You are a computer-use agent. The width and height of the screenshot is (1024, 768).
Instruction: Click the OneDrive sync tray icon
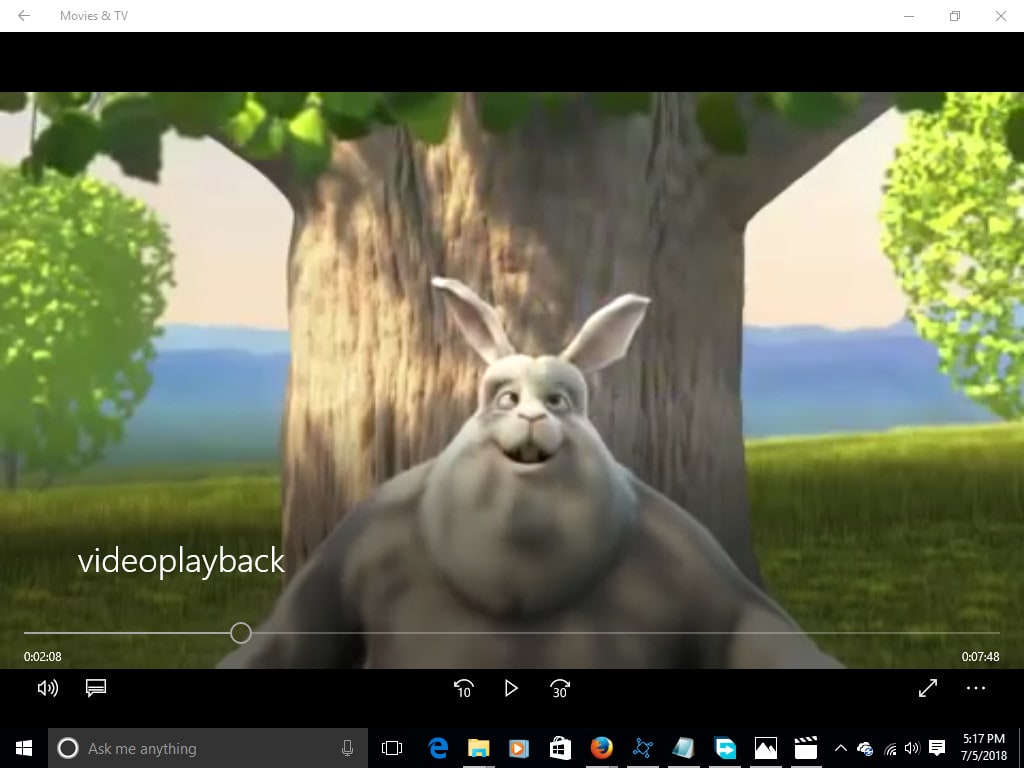pyautogui.click(x=865, y=748)
